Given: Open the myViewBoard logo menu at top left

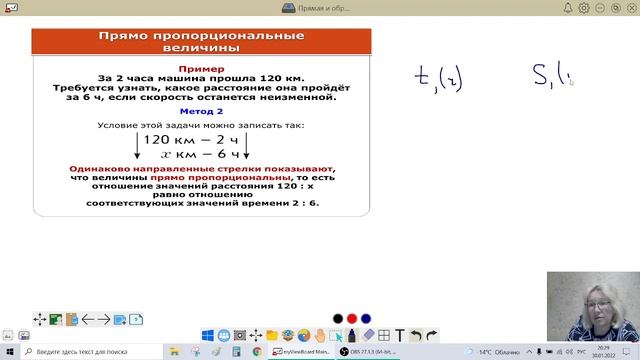Looking at the screenshot, I should pos(11,7).
